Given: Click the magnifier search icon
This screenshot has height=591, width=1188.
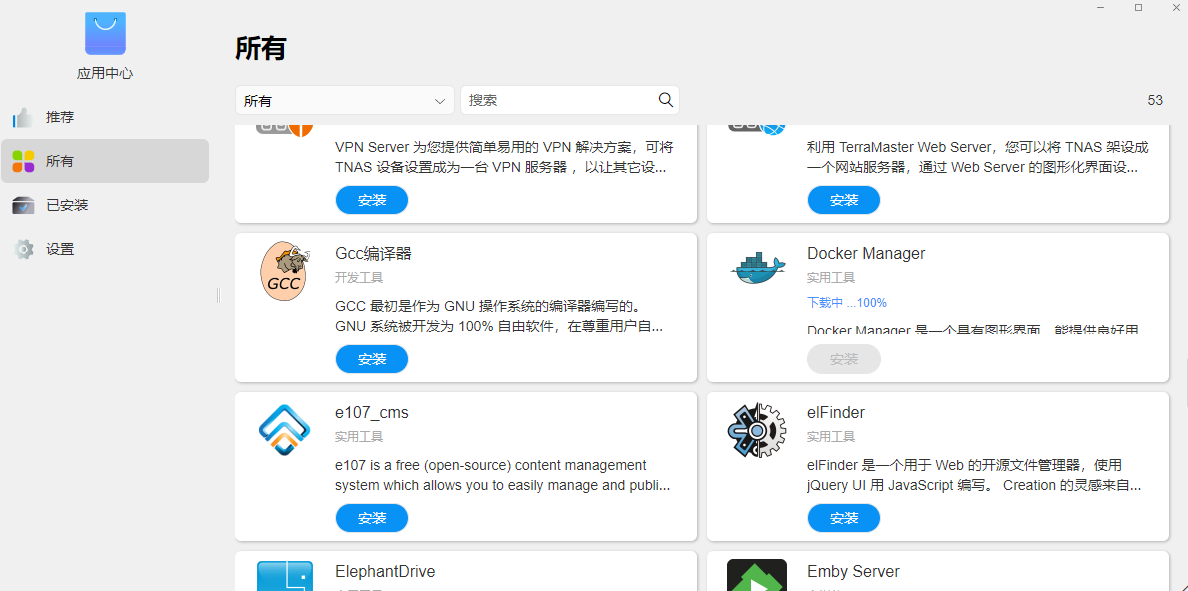Looking at the screenshot, I should point(666,100).
